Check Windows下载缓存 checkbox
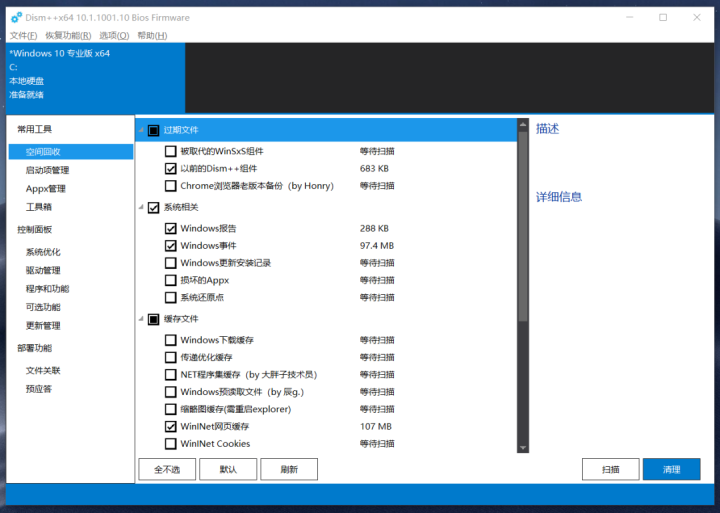The height and width of the screenshot is (513, 720). coord(170,340)
